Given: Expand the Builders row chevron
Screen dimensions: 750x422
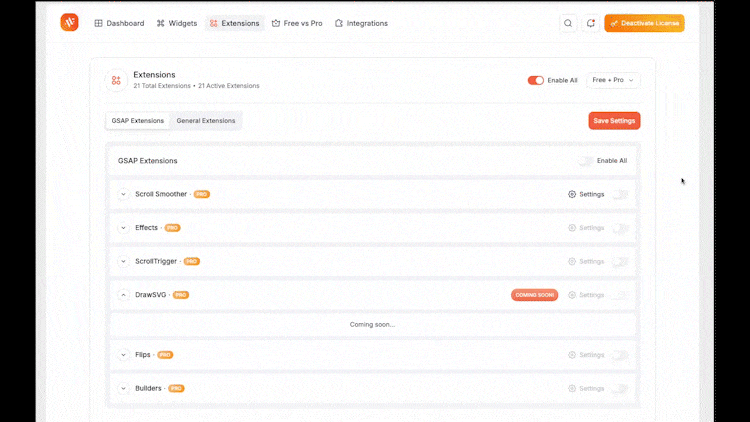Looking at the screenshot, I should (x=123, y=388).
